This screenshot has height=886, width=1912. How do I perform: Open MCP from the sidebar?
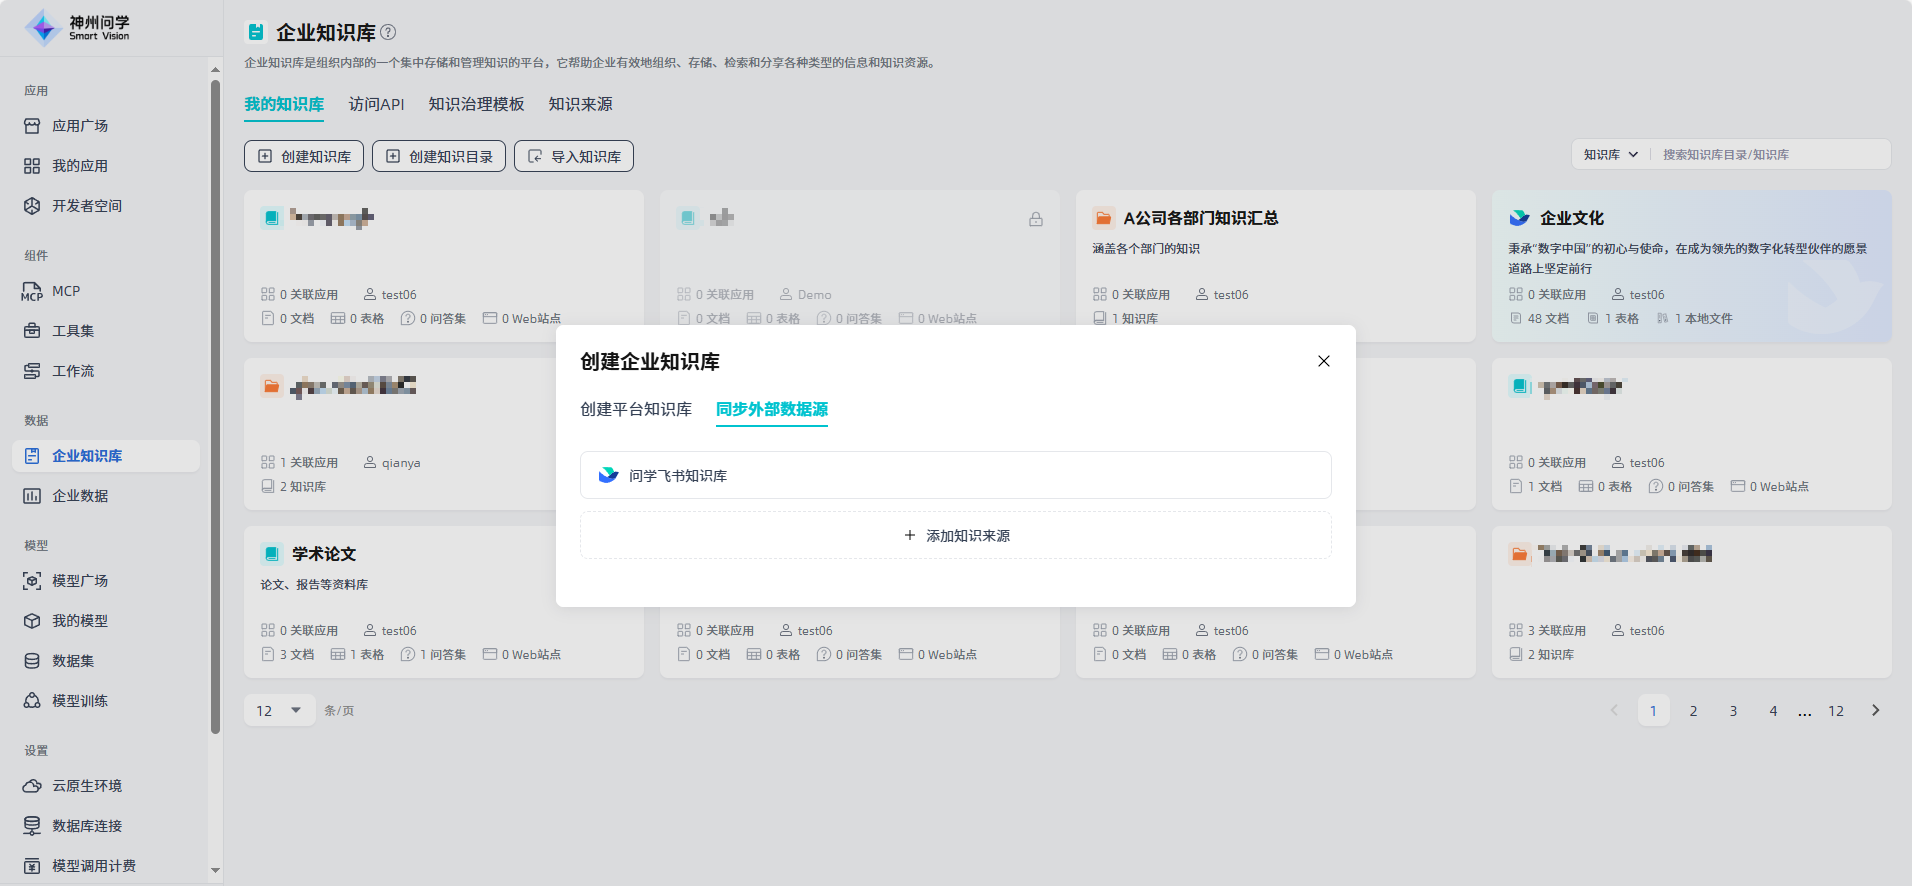click(66, 291)
